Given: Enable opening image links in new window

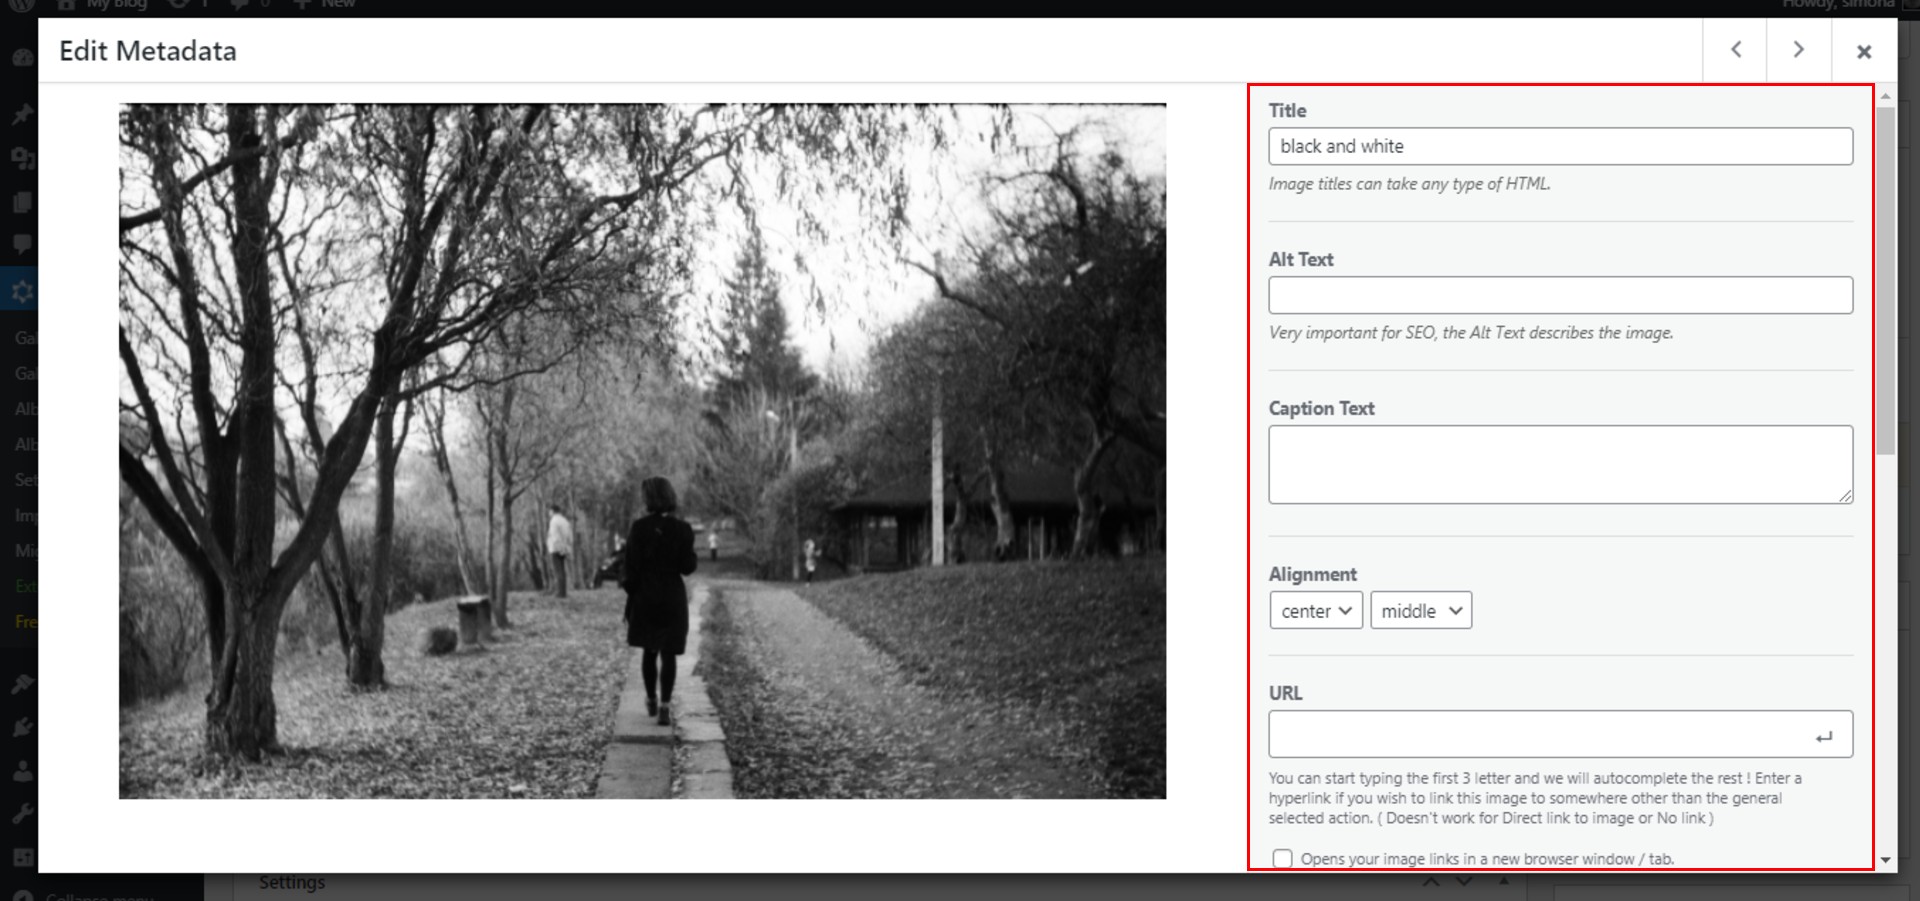Looking at the screenshot, I should pos(1282,858).
